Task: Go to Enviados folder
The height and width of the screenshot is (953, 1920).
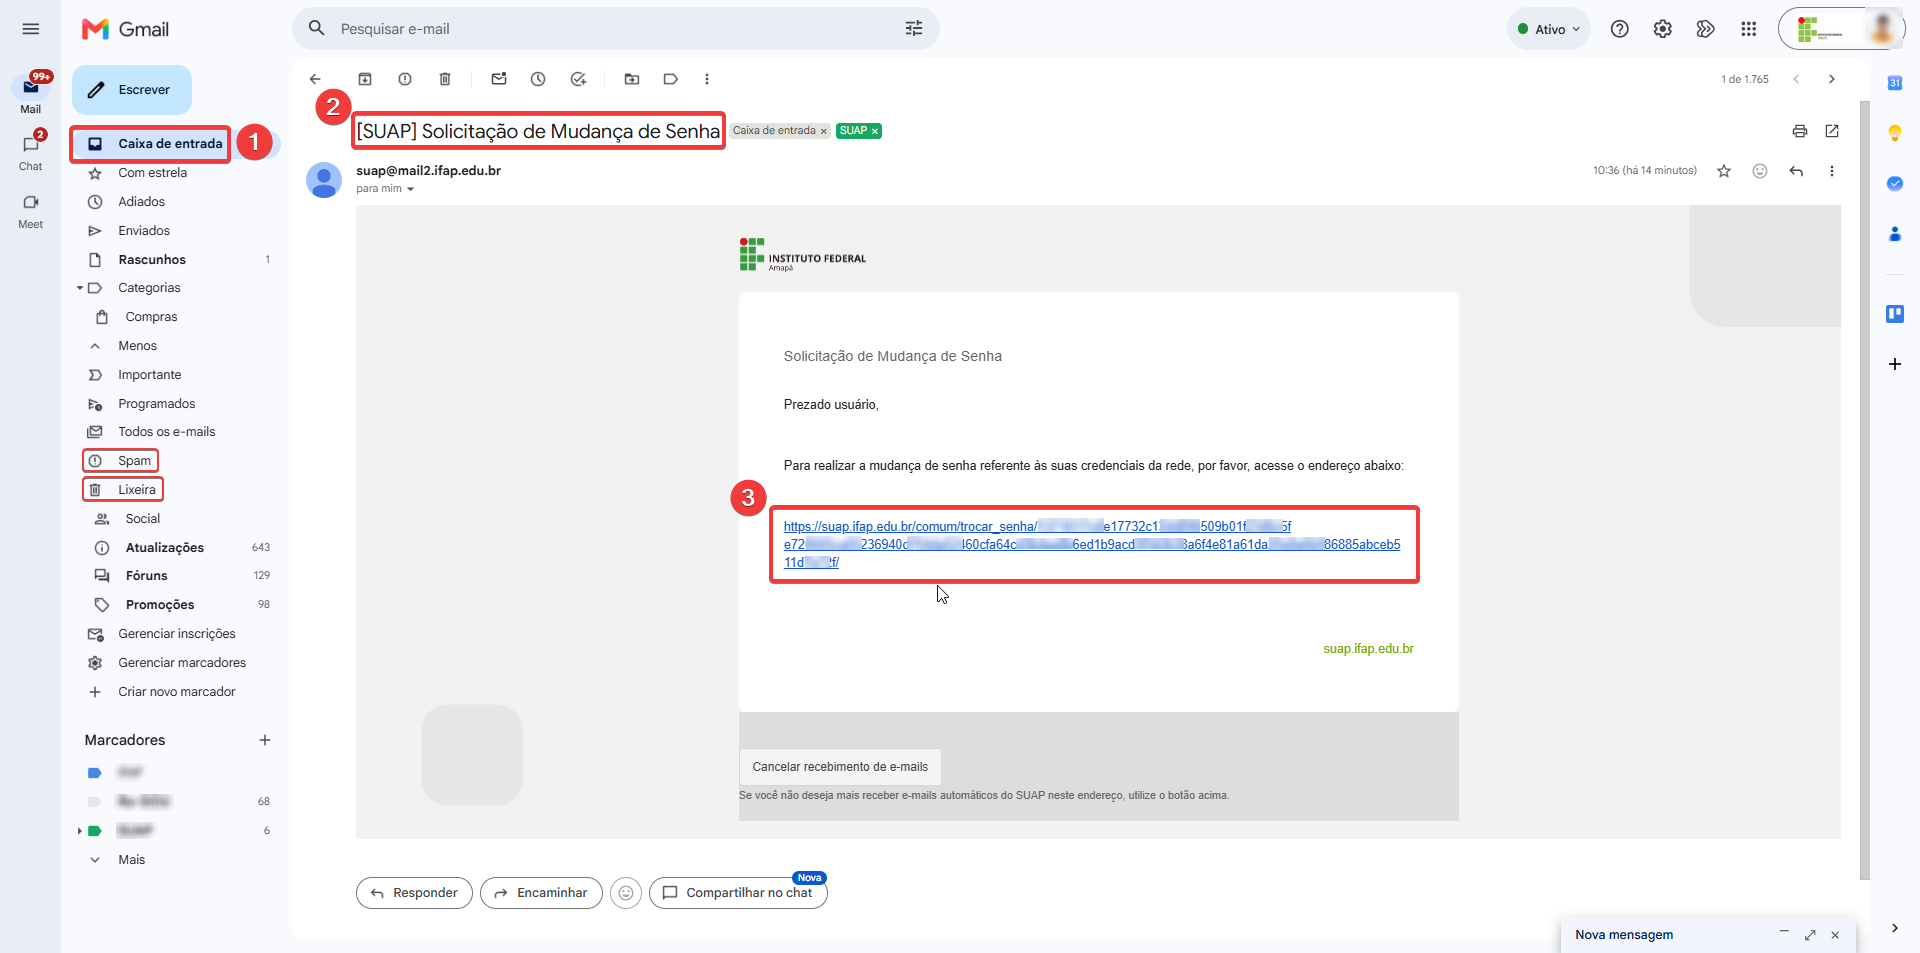Action: tap(144, 231)
